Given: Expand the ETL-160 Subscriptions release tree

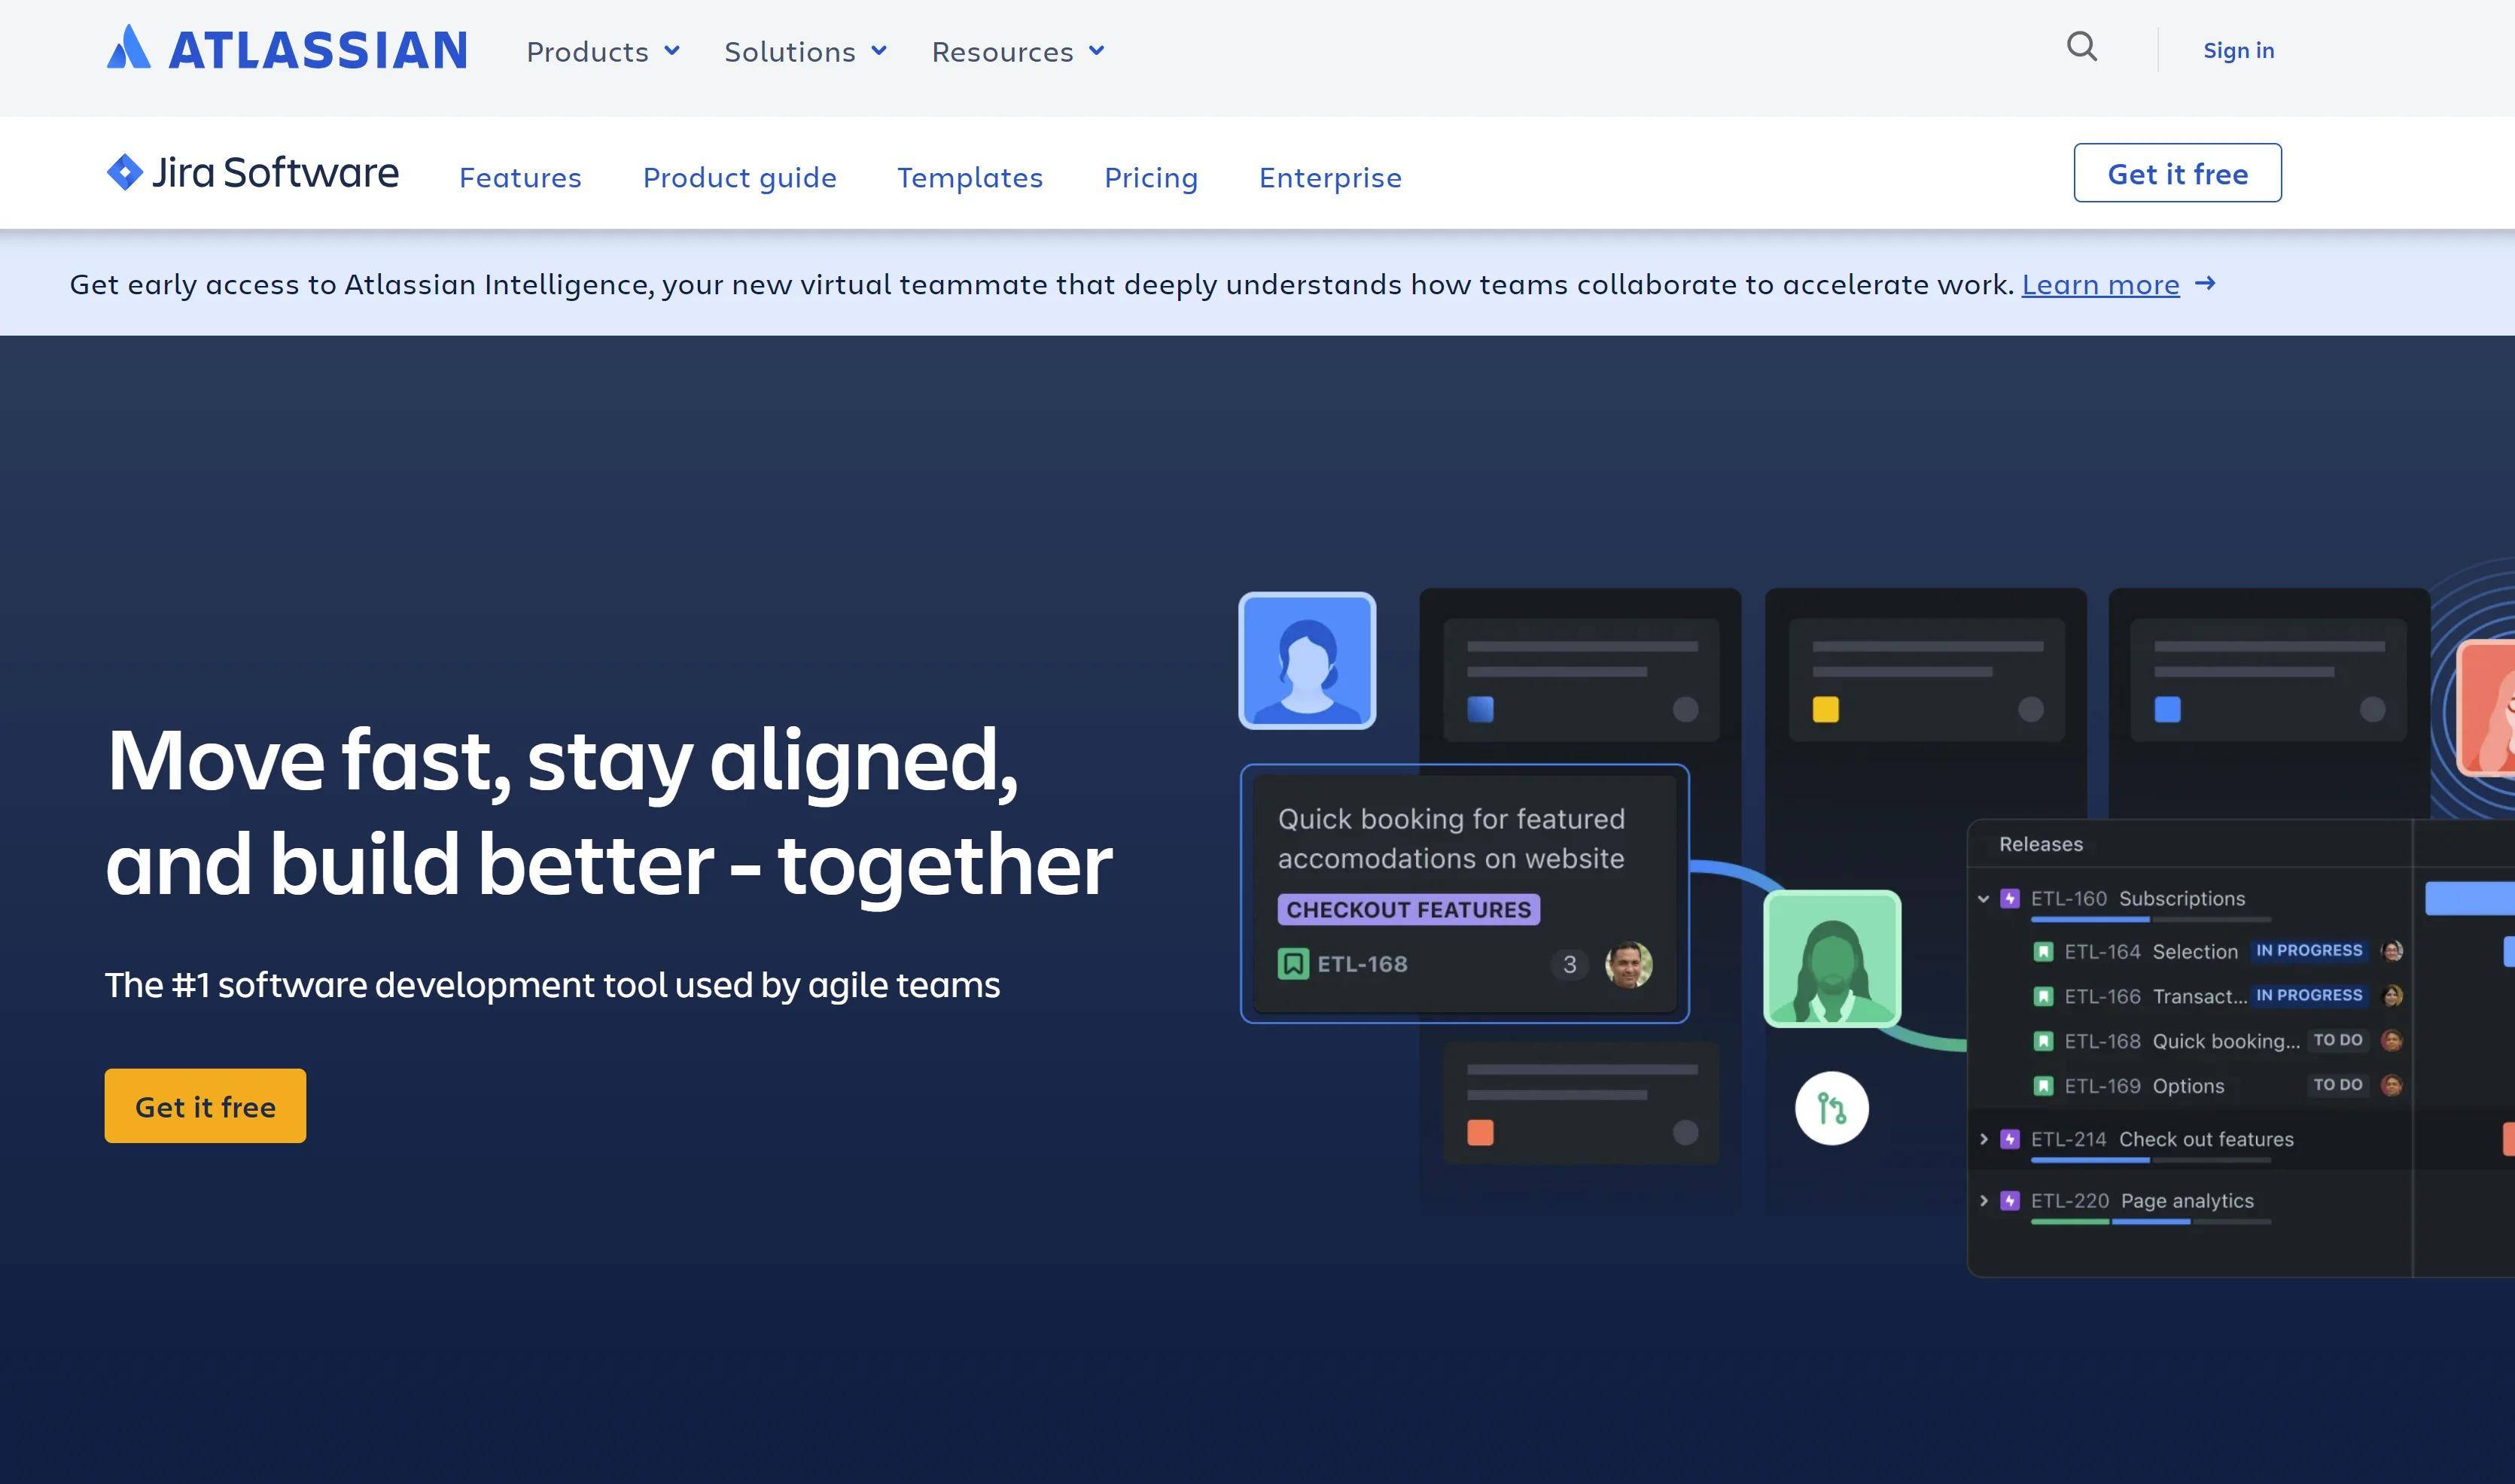Looking at the screenshot, I should click(1983, 898).
